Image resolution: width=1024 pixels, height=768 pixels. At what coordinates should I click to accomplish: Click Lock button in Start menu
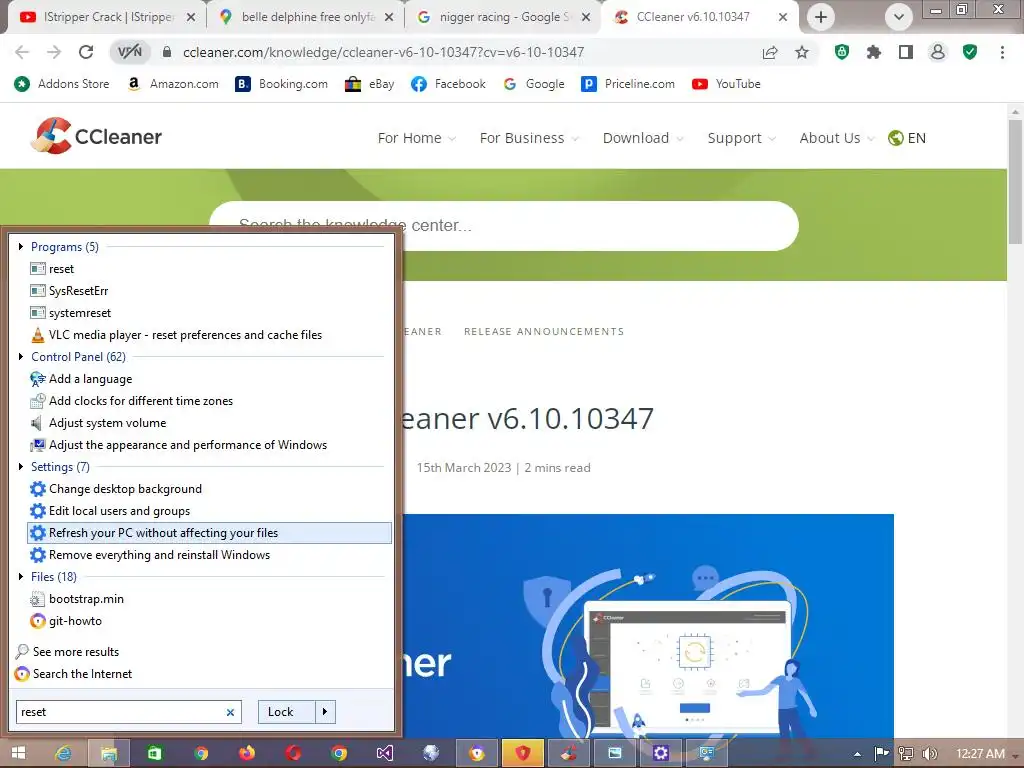tap(287, 712)
